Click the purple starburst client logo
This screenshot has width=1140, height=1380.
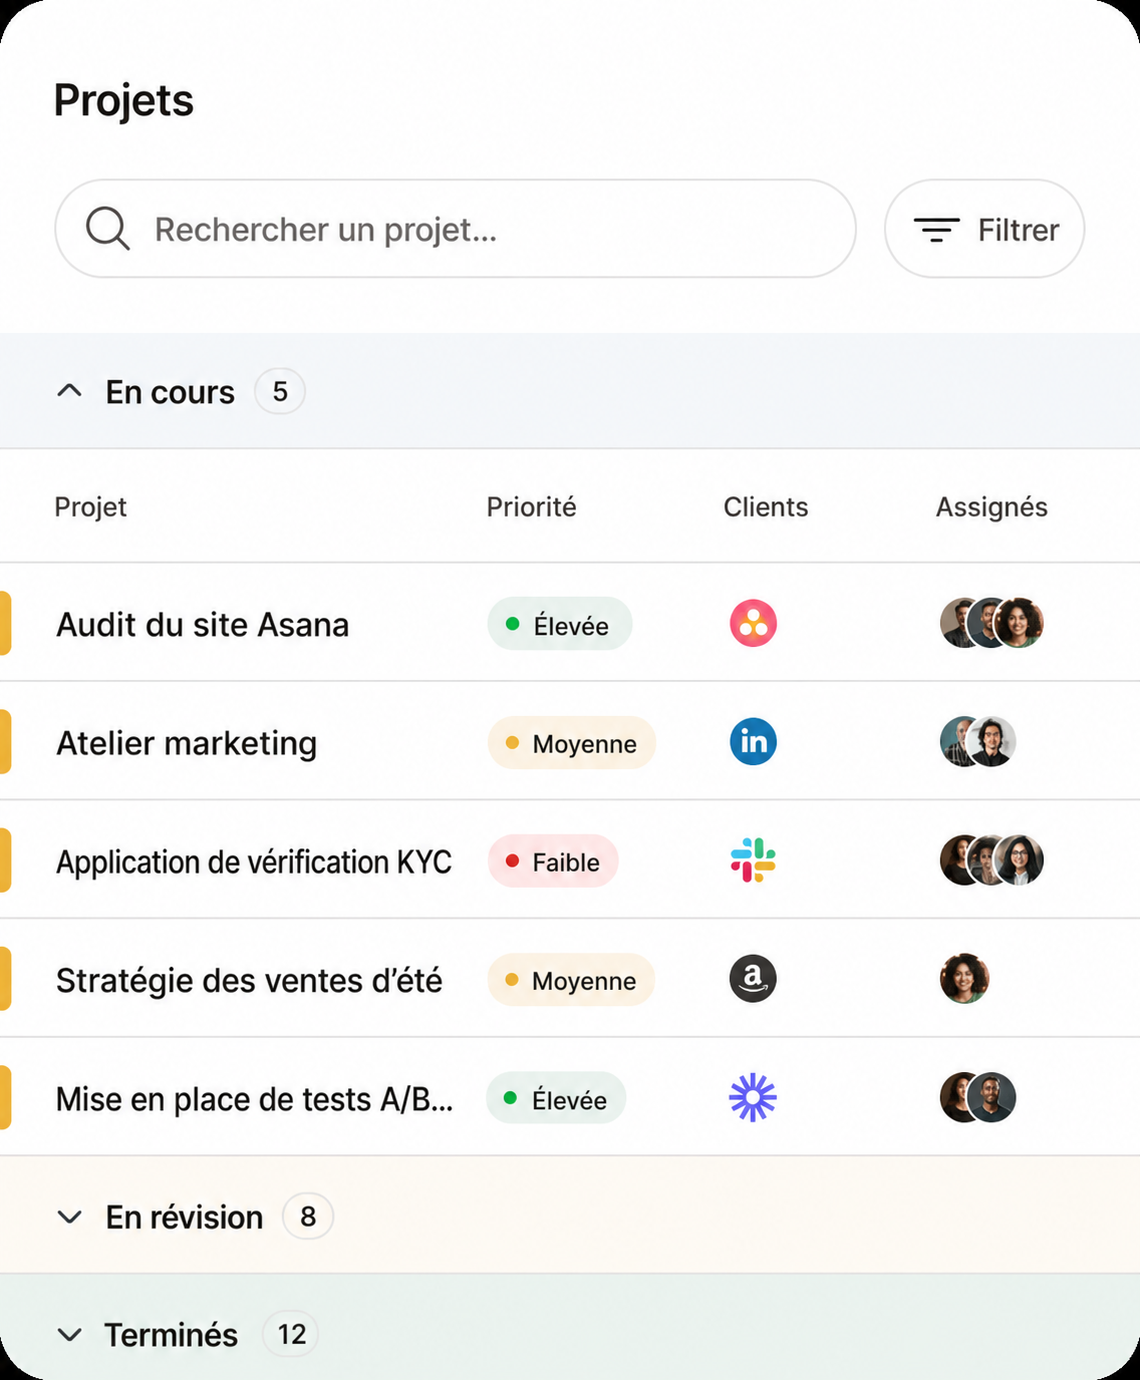753,1098
